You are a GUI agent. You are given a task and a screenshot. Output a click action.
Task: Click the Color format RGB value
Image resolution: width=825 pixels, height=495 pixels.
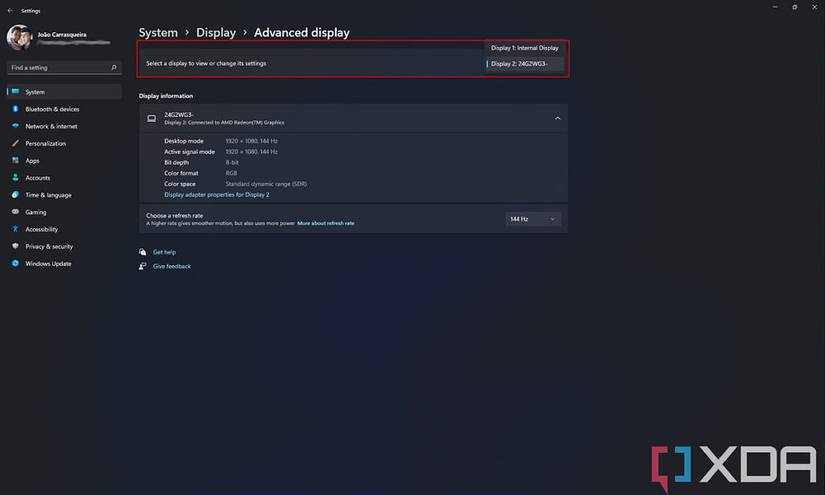pos(231,173)
